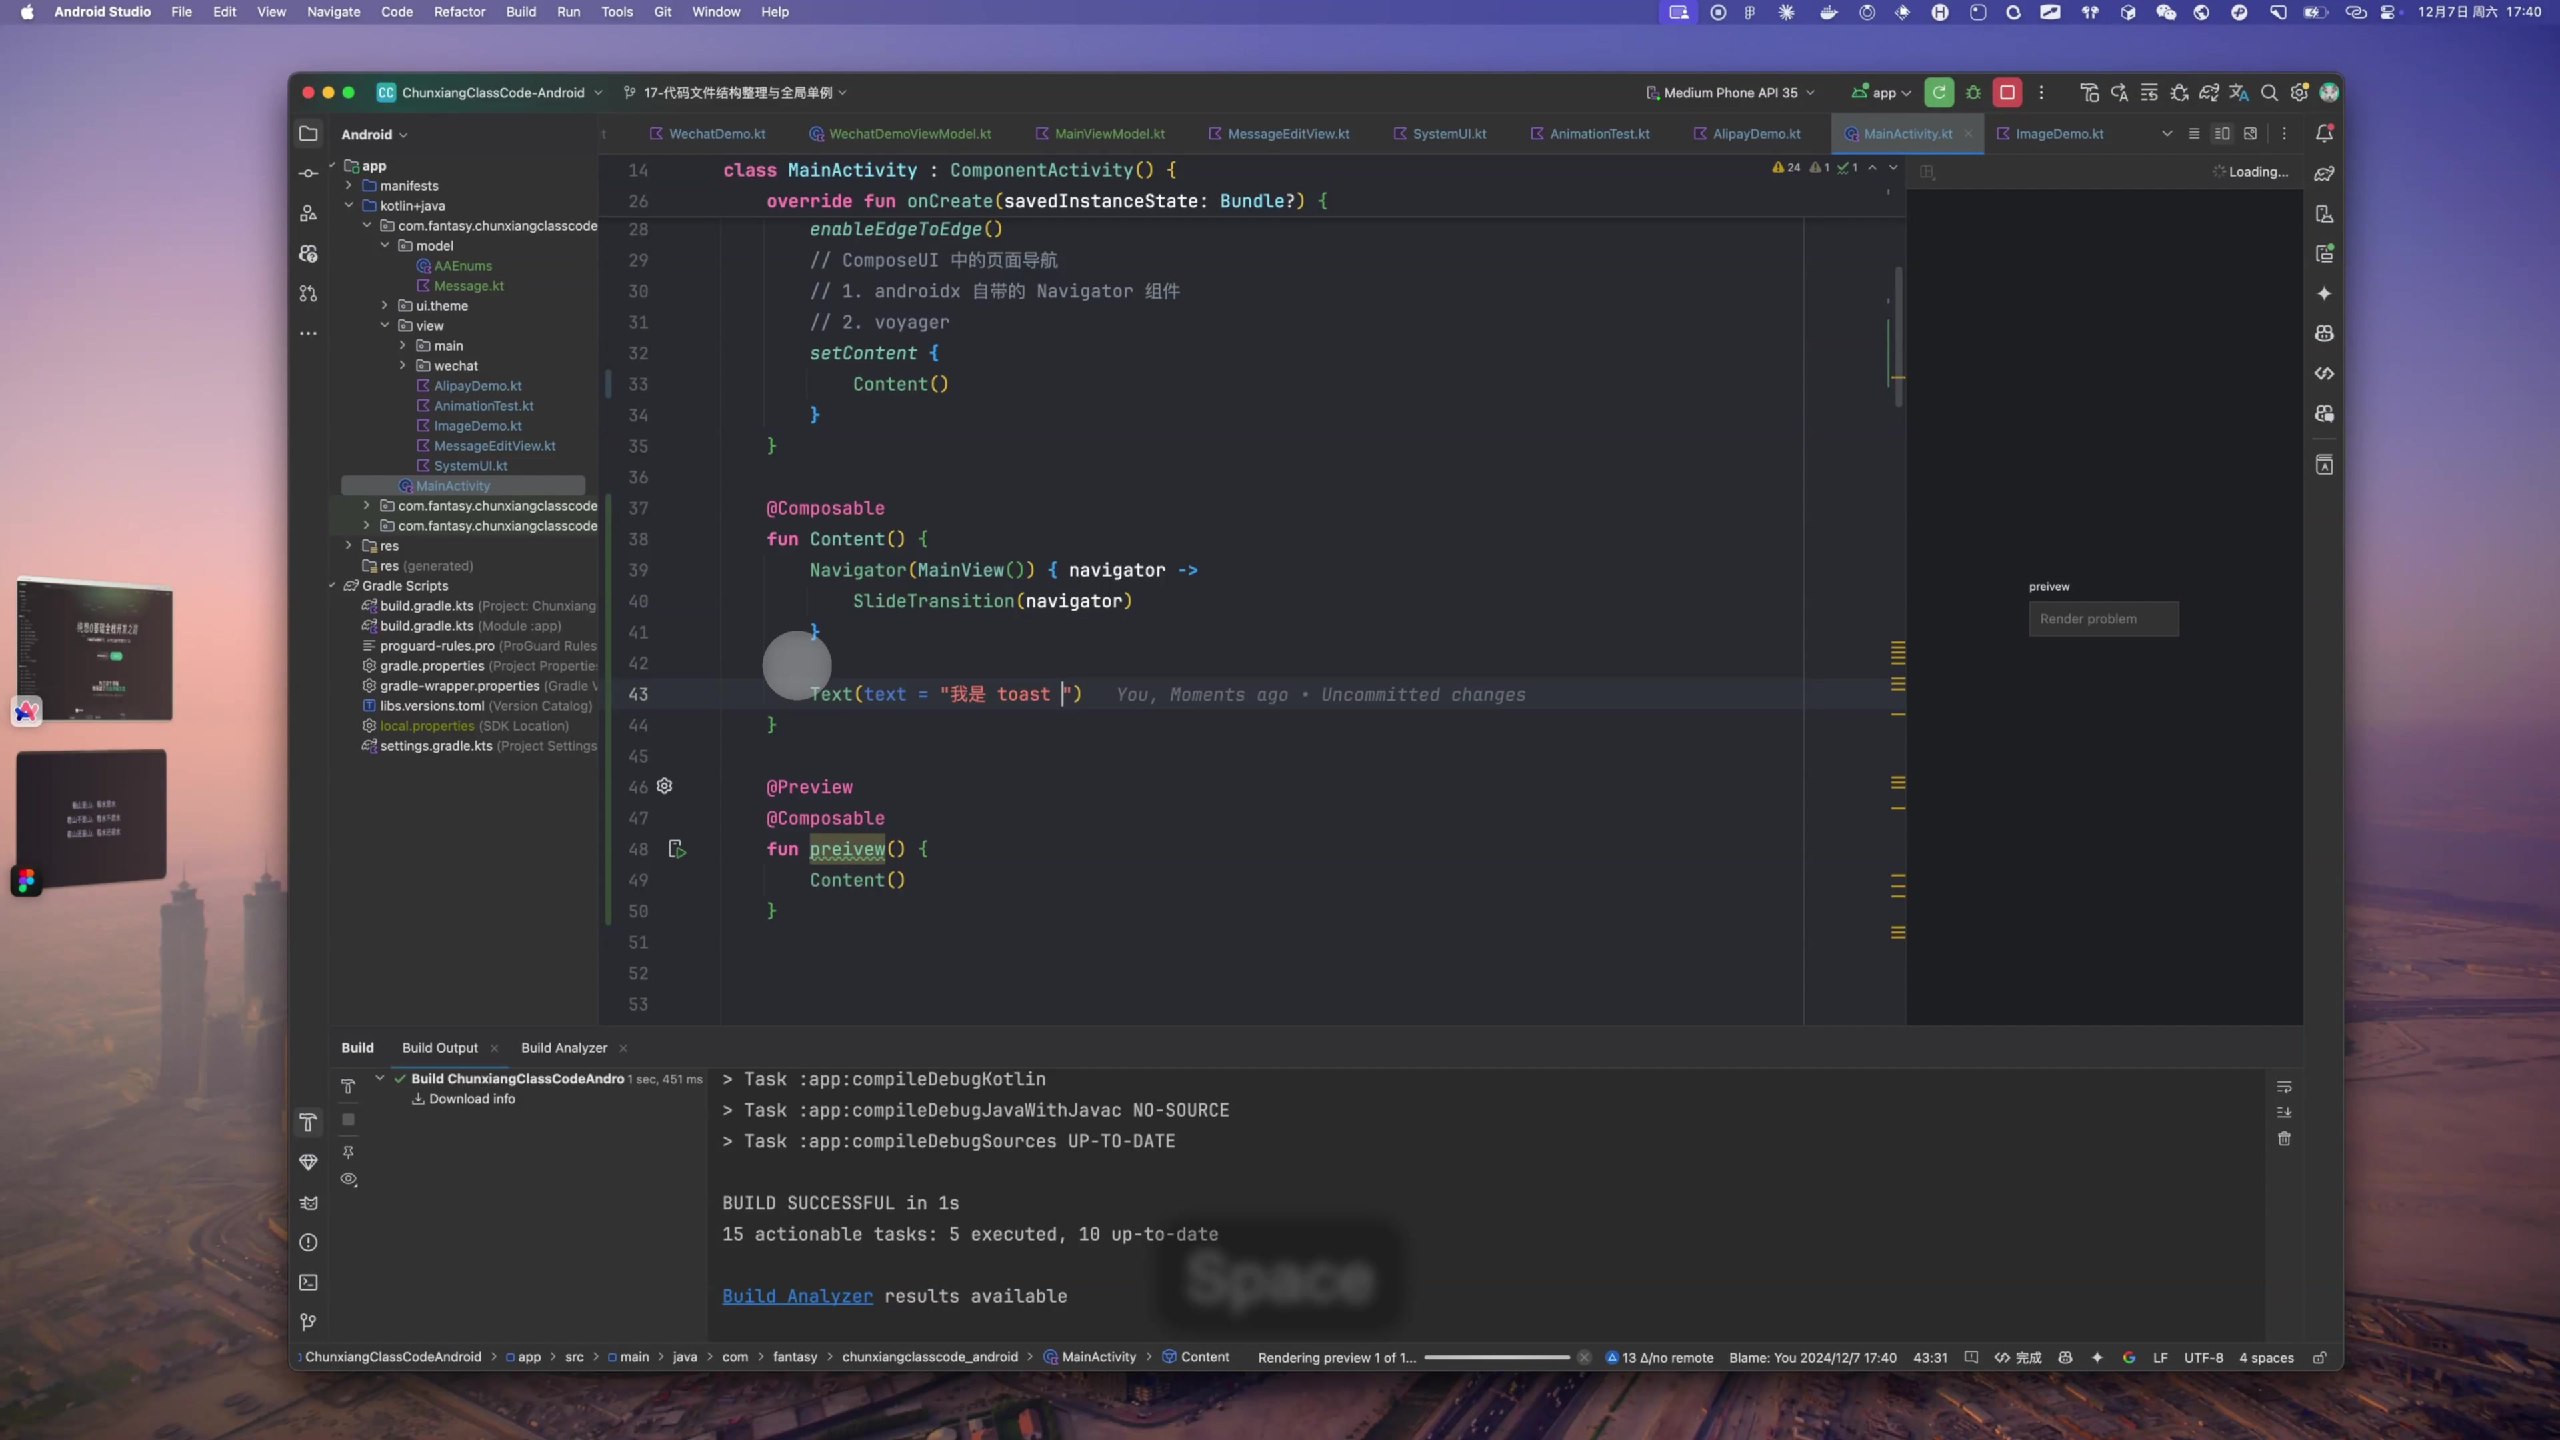Click the run preview gutter icon on line 48

(677, 849)
